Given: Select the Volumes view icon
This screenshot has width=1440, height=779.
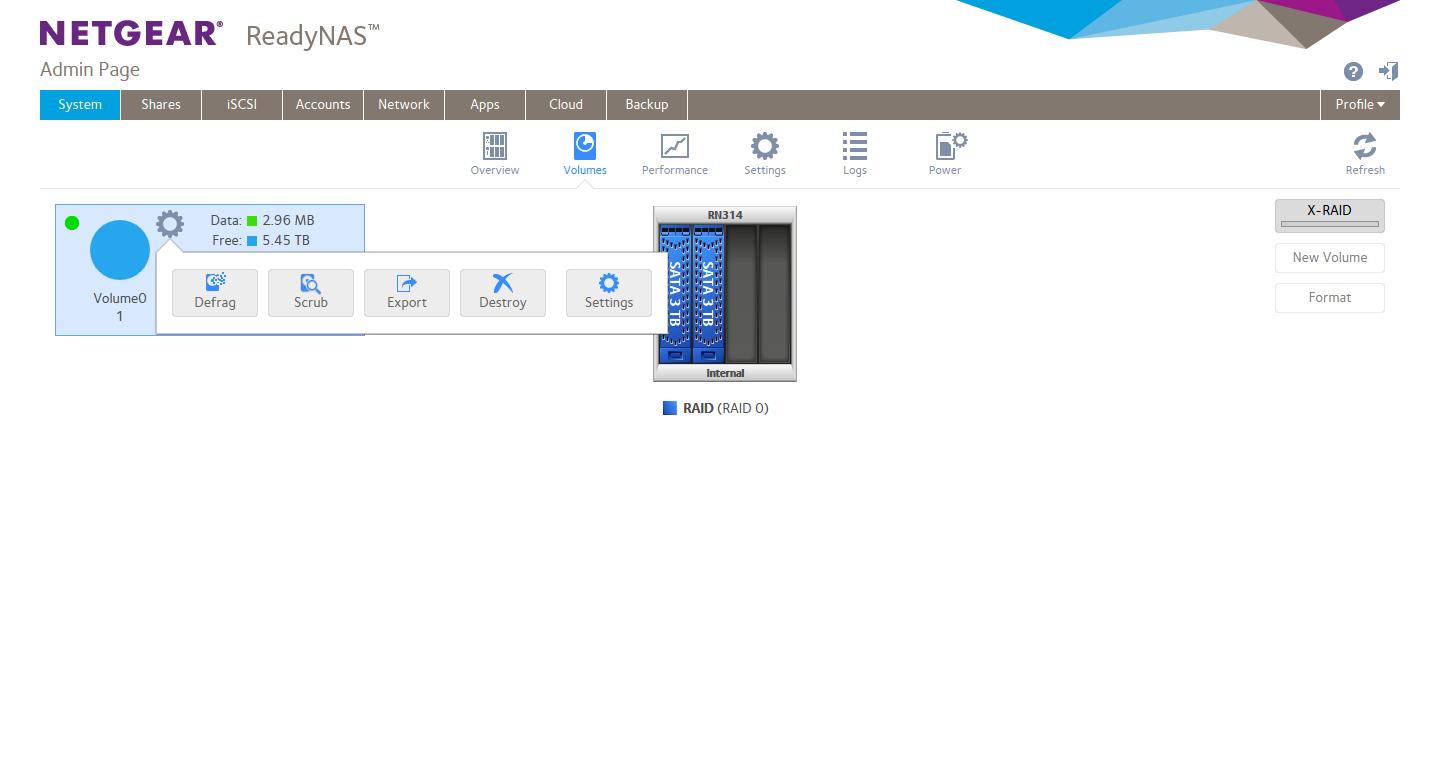Looking at the screenshot, I should pyautogui.click(x=585, y=154).
